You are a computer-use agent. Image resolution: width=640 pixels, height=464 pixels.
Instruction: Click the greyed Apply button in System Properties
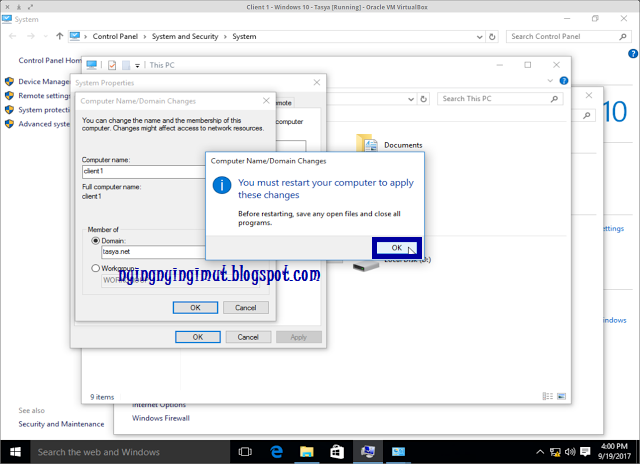point(298,337)
